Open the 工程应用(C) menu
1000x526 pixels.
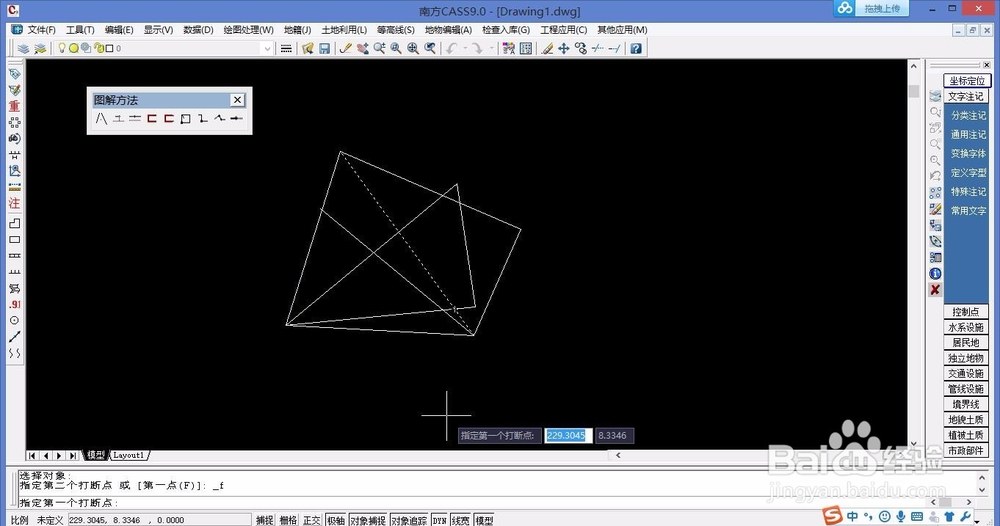click(564, 30)
